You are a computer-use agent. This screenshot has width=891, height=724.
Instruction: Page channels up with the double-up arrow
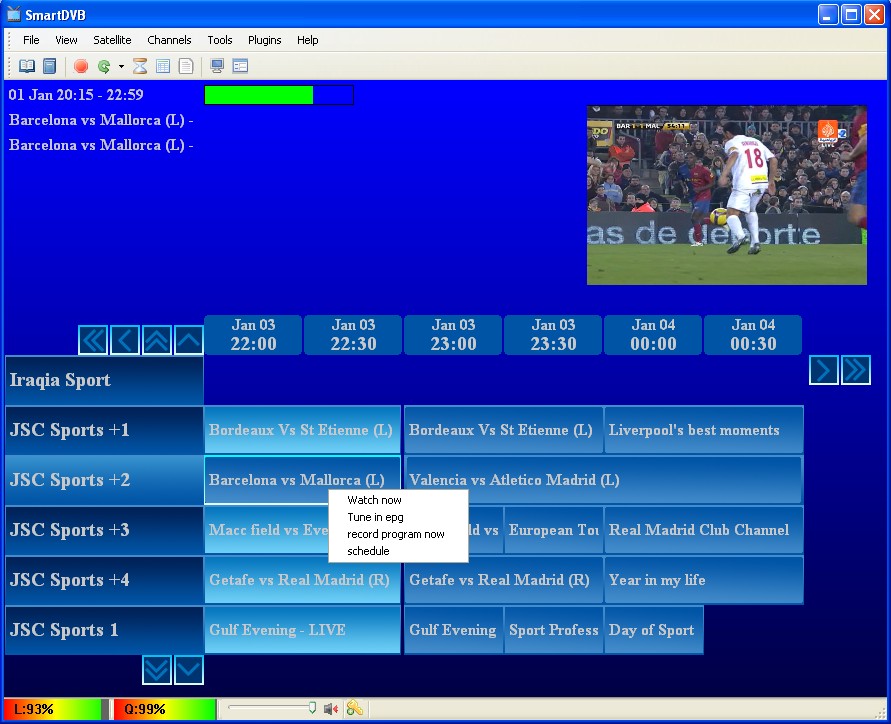point(157,340)
